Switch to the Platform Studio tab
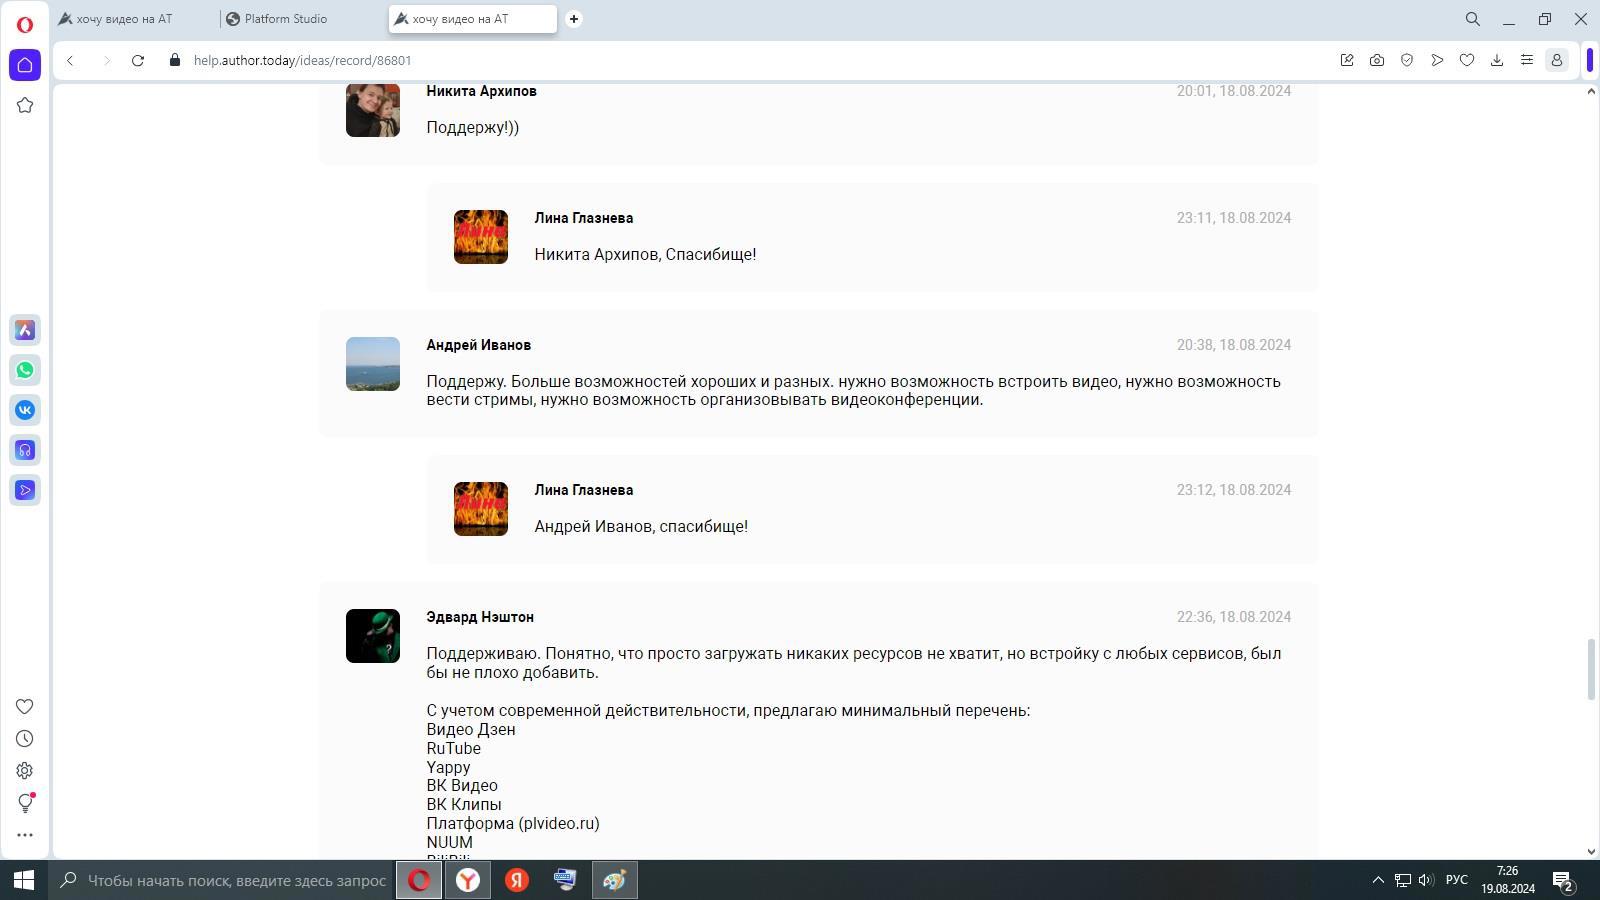Screen dimensions: 1600x900 (x=285, y=19)
